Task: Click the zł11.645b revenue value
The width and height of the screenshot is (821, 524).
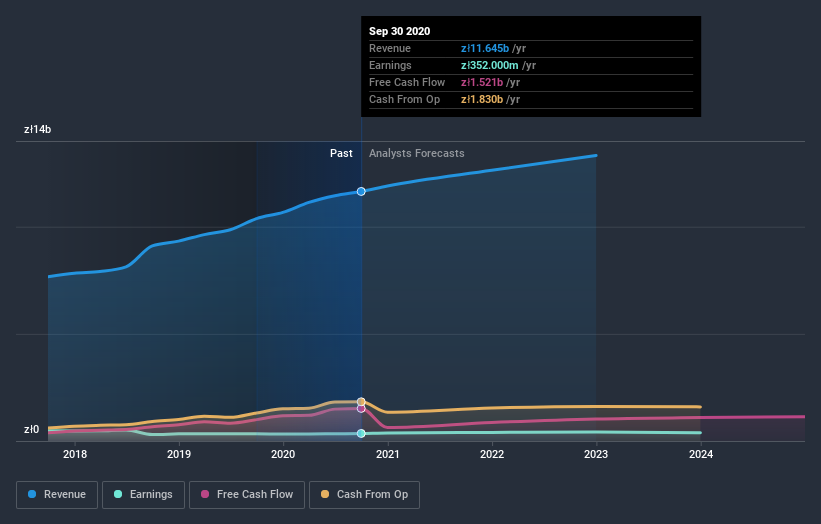Action: click(485, 48)
